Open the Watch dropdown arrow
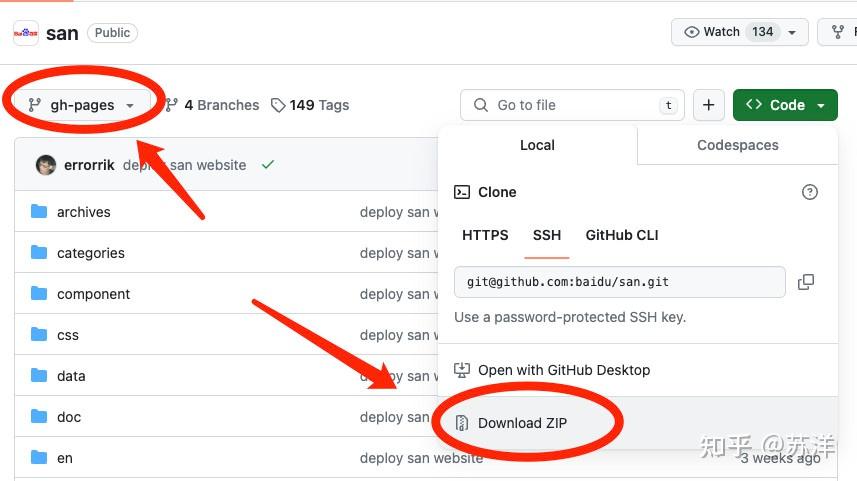 (792, 33)
